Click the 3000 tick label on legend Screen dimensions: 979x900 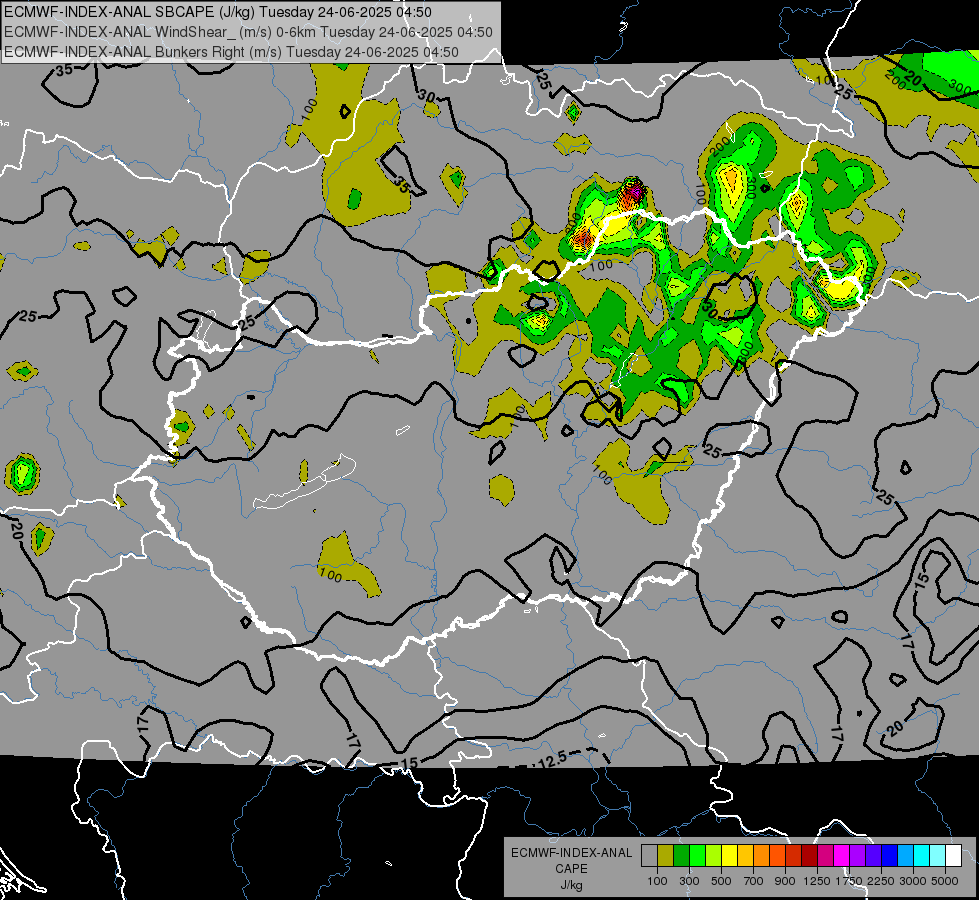913,881
